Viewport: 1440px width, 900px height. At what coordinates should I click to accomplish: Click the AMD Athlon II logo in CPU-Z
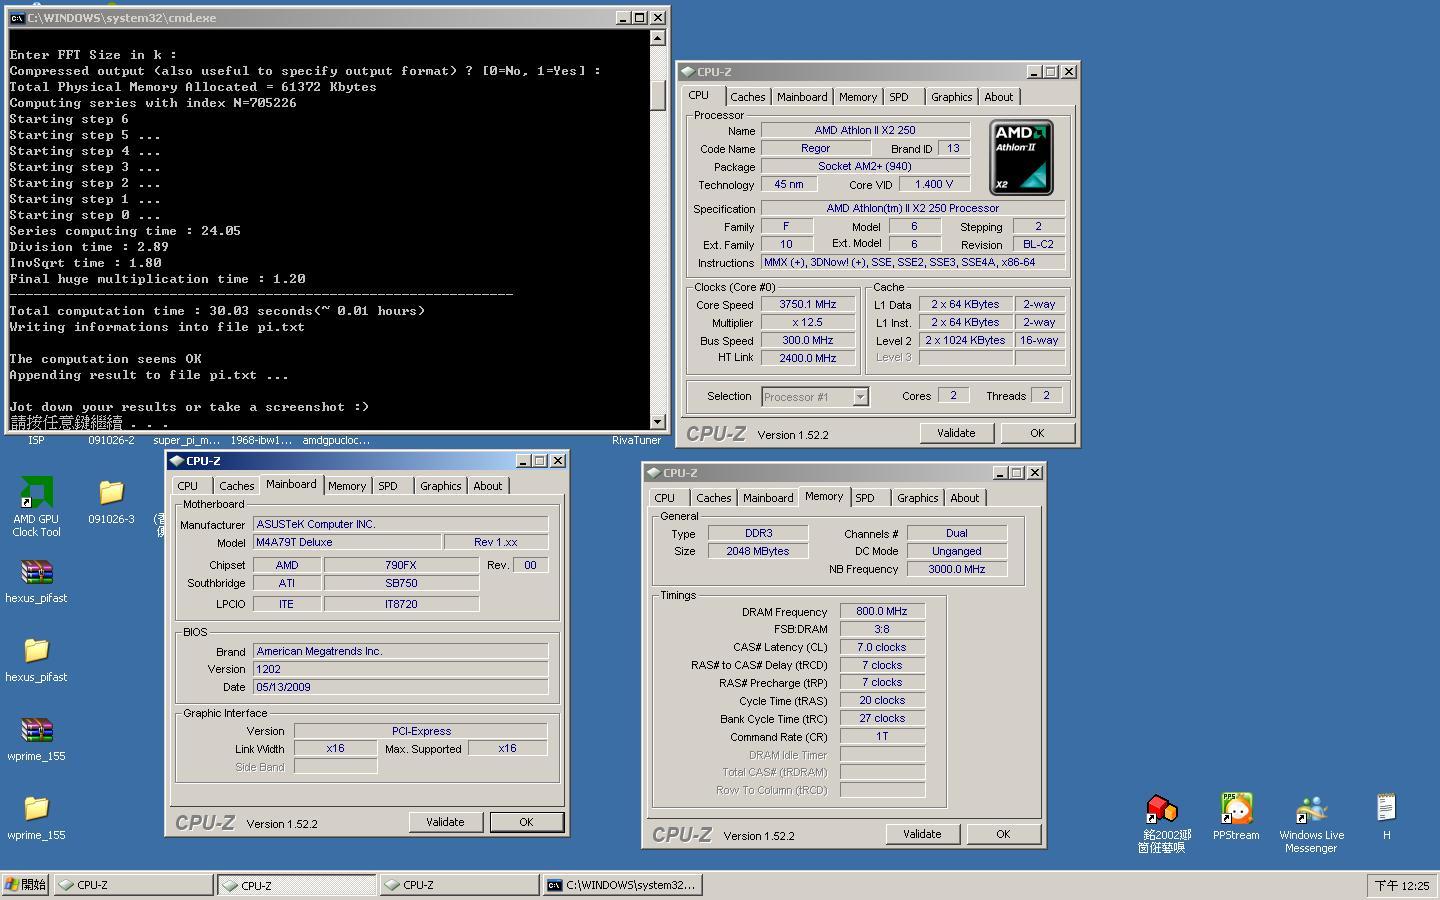(1021, 157)
